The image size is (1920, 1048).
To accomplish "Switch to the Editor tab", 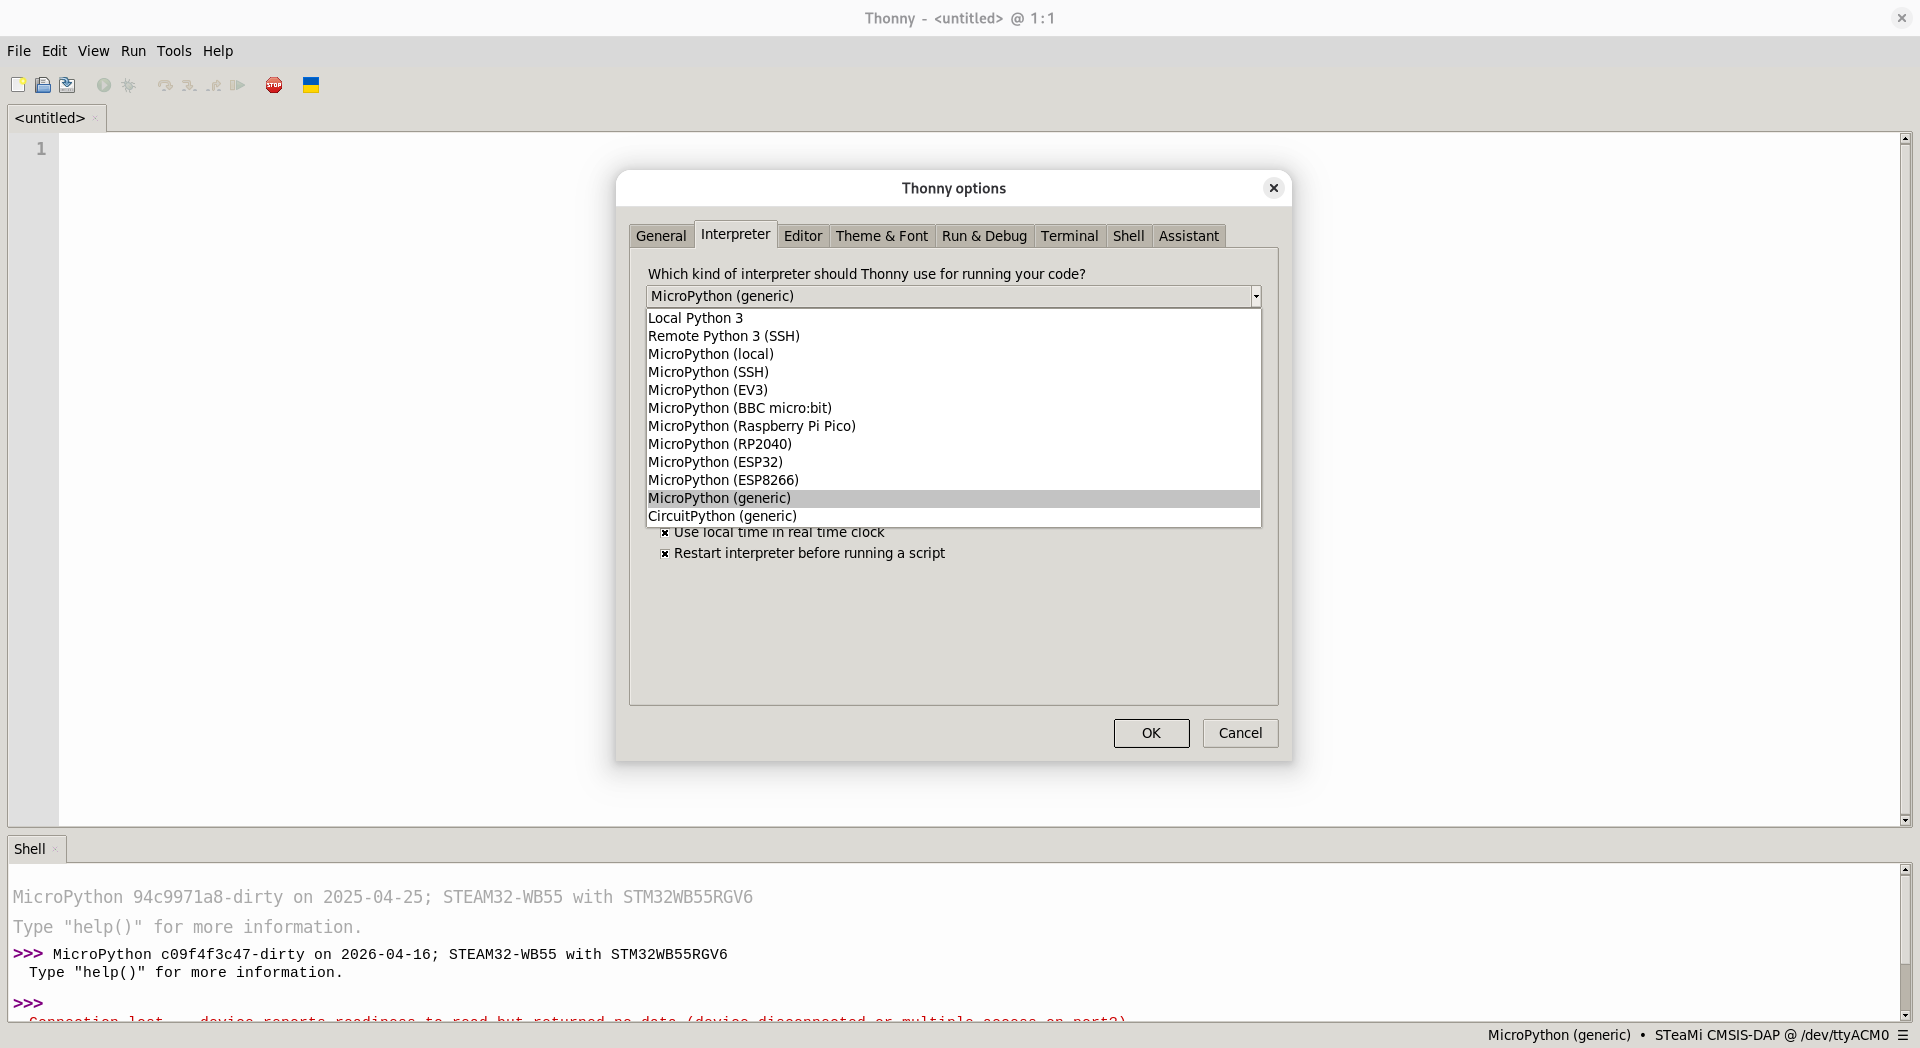I will 803,236.
